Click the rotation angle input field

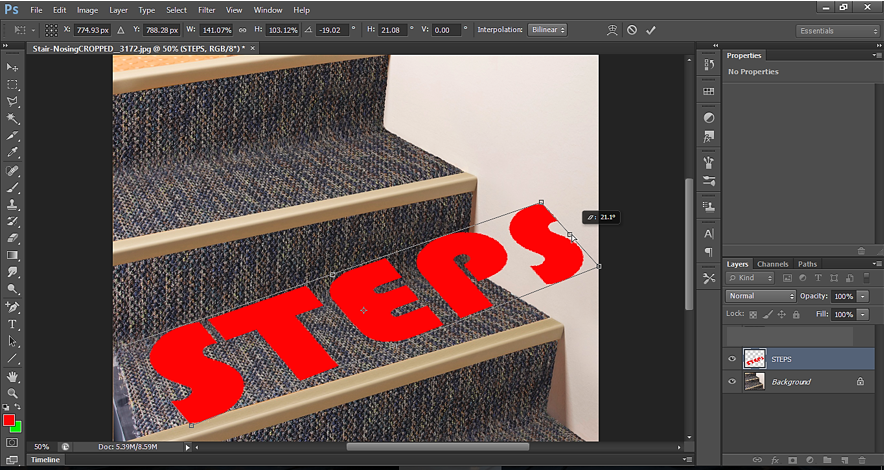(x=332, y=30)
